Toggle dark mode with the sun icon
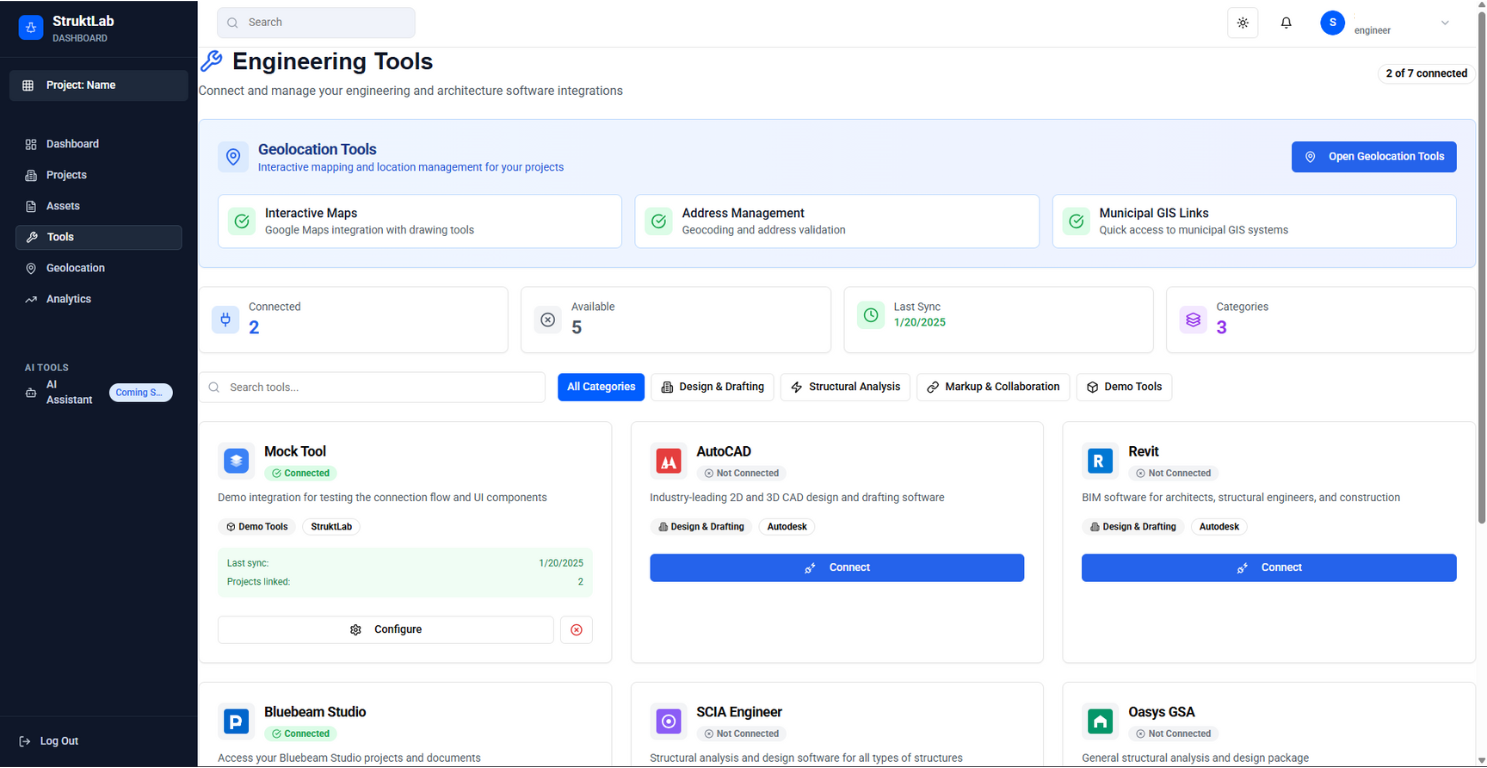The image size is (1487, 768). tap(1242, 22)
